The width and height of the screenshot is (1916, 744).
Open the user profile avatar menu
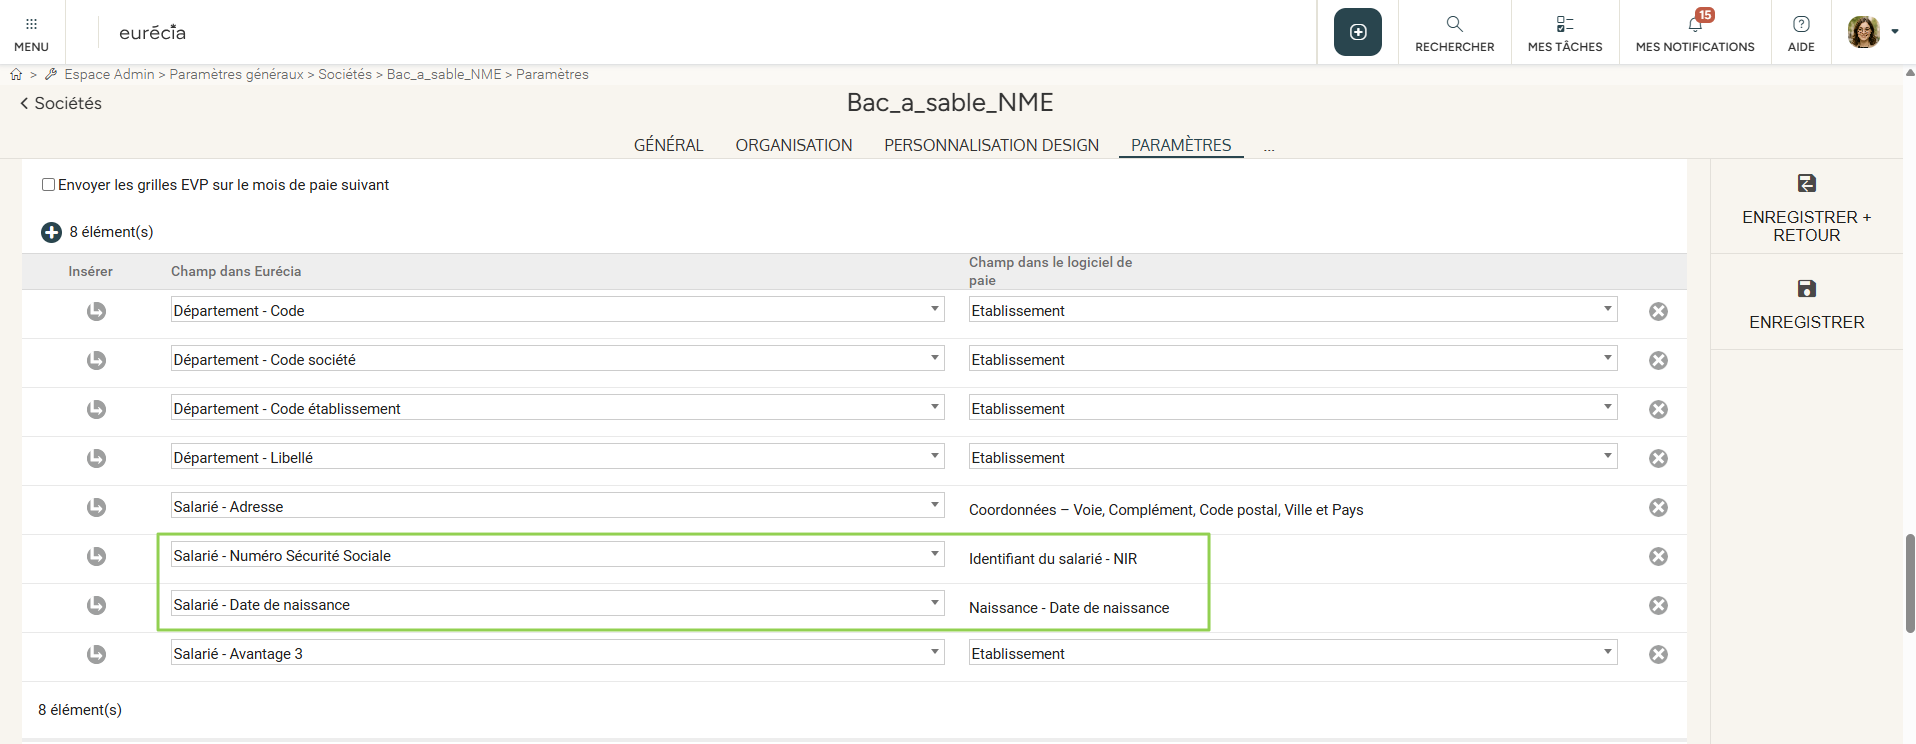click(x=1871, y=32)
